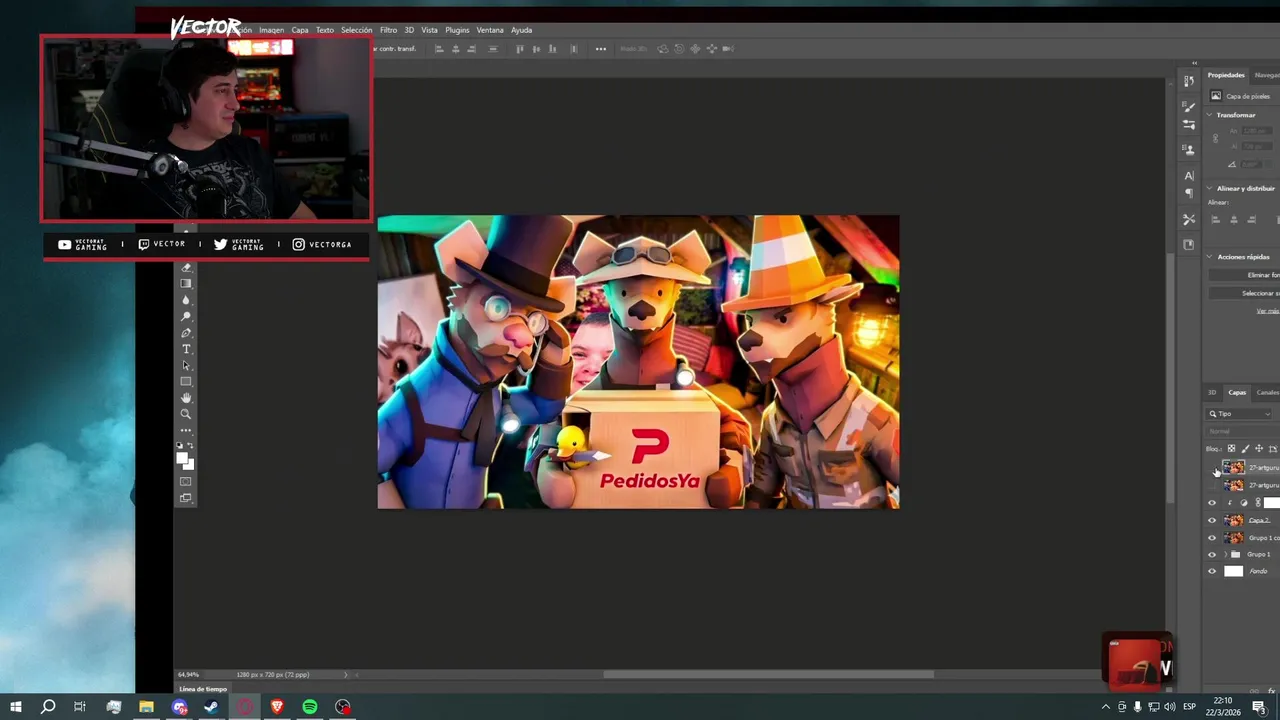
Task: Set foreground color swatch
Action: tap(183, 459)
